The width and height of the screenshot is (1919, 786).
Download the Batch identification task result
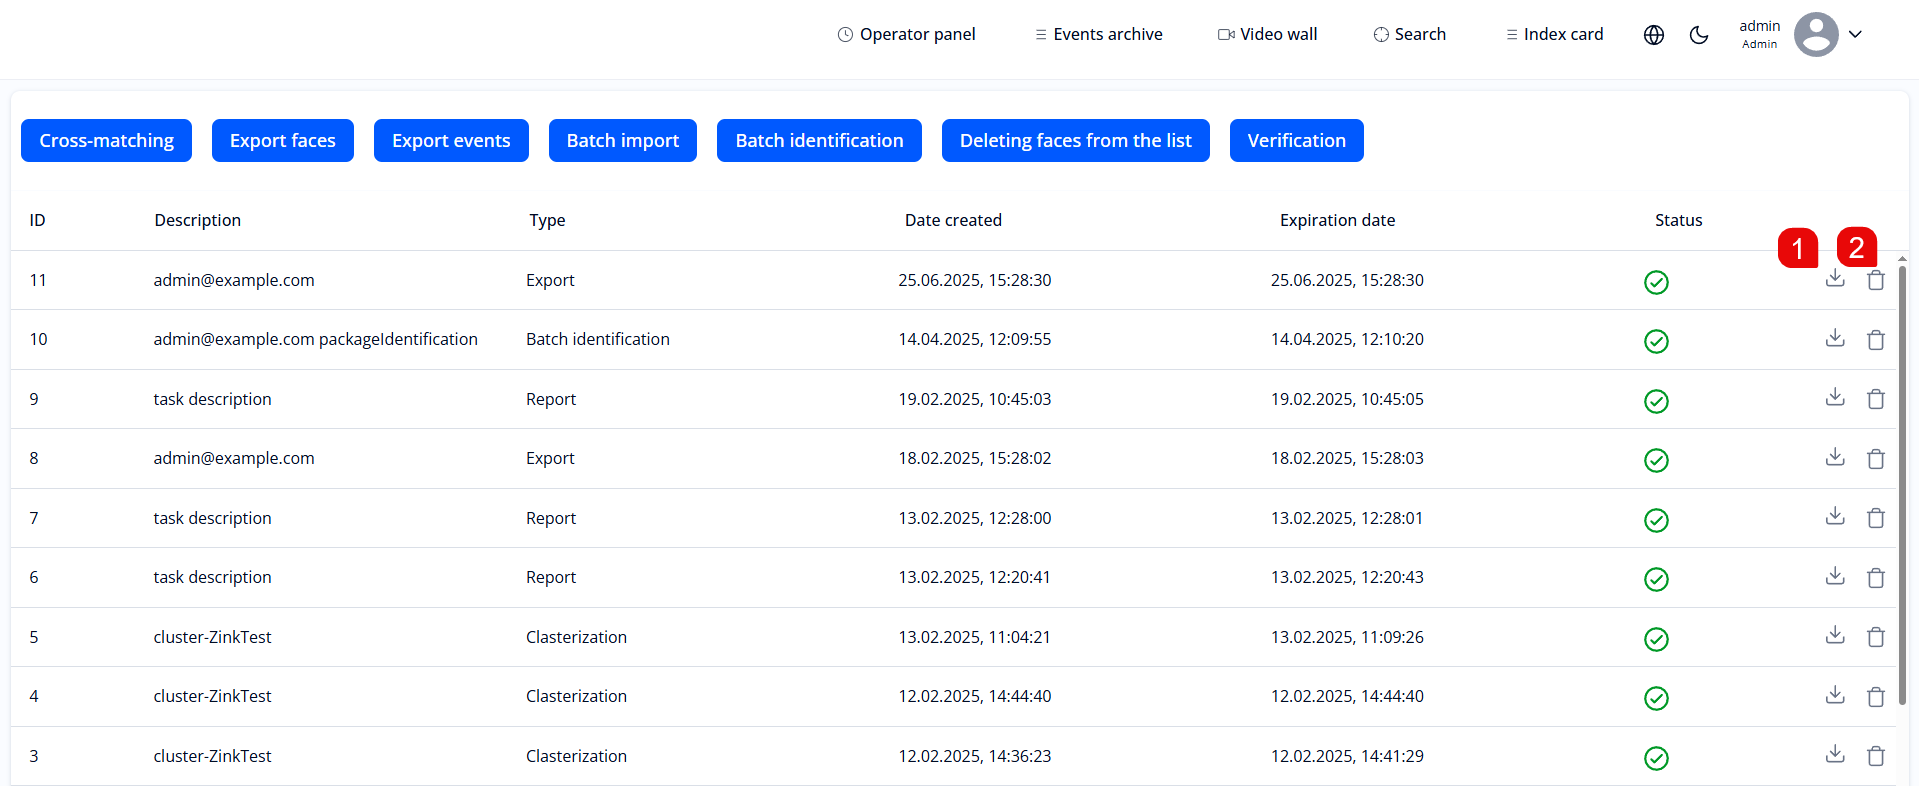1834,339
